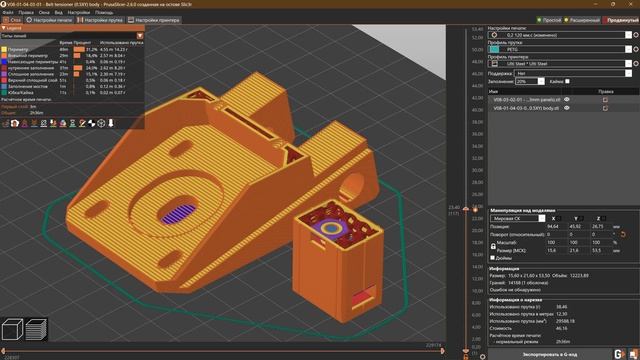Open vertical slider settings cog icon

(482, 357)
